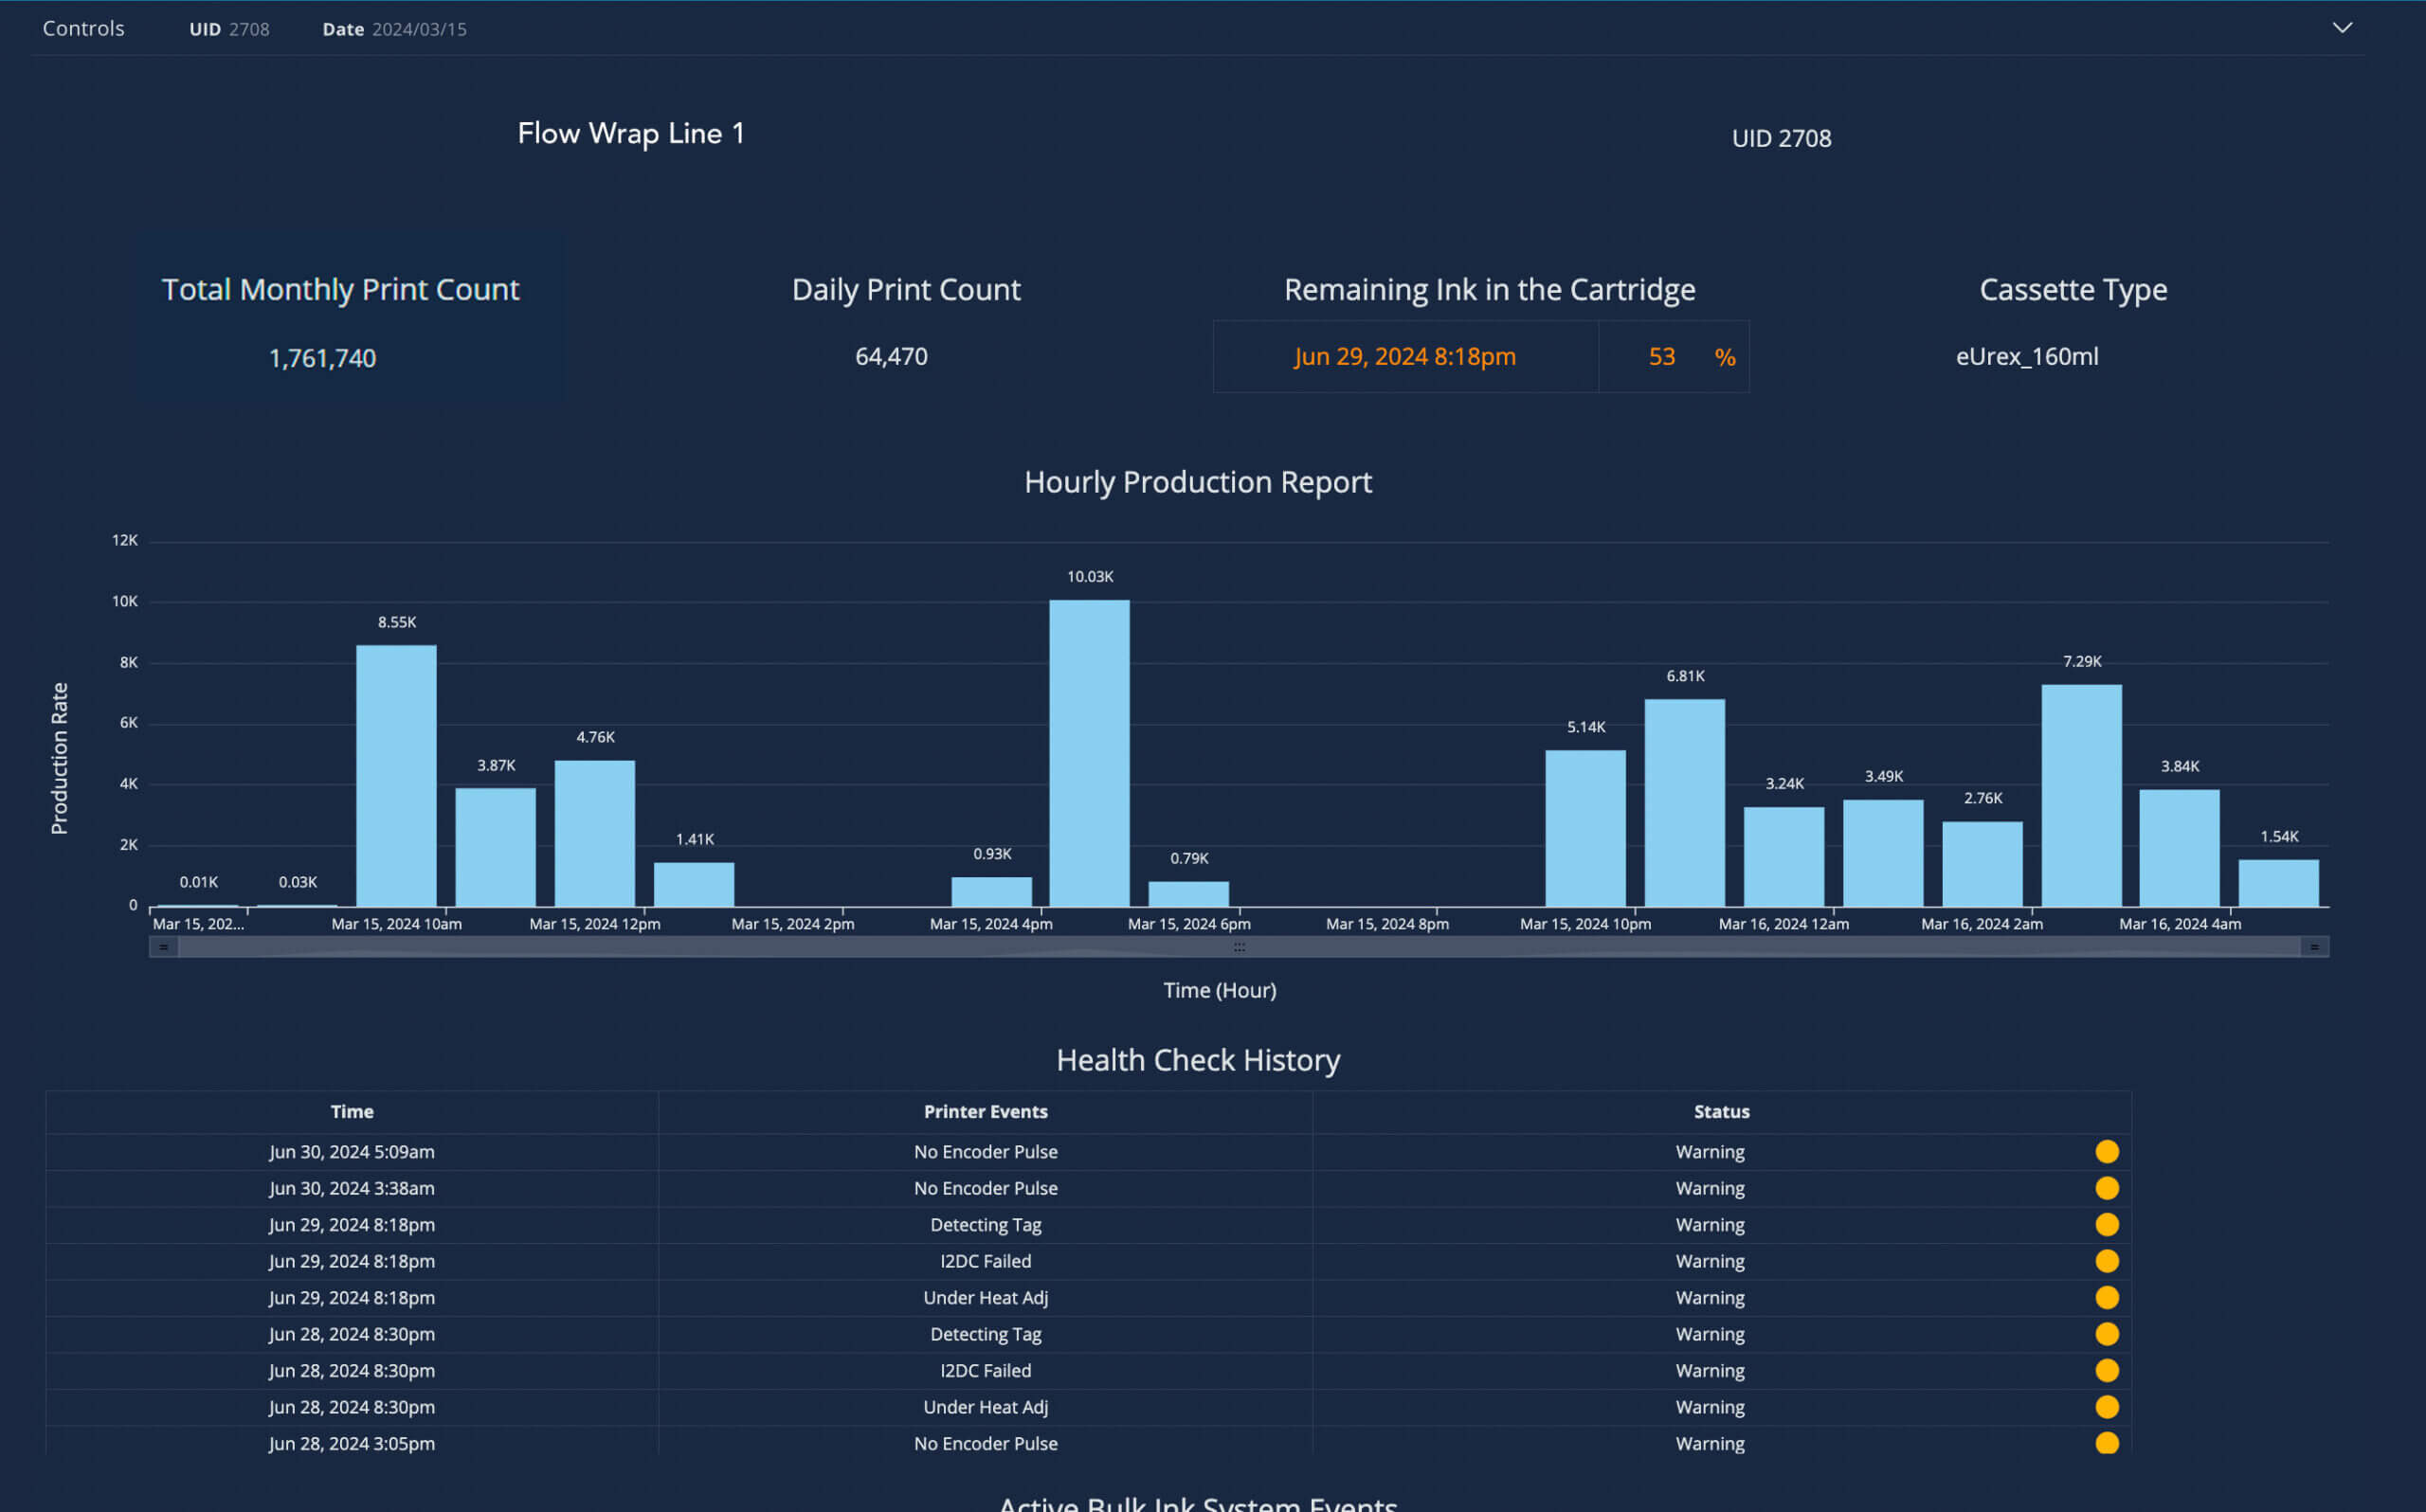Click the warning dot for Jun 30 5:09am
The height and width of the screenshot is (1512, 2426).
pyautogui.click(x=2106, y=1152)
